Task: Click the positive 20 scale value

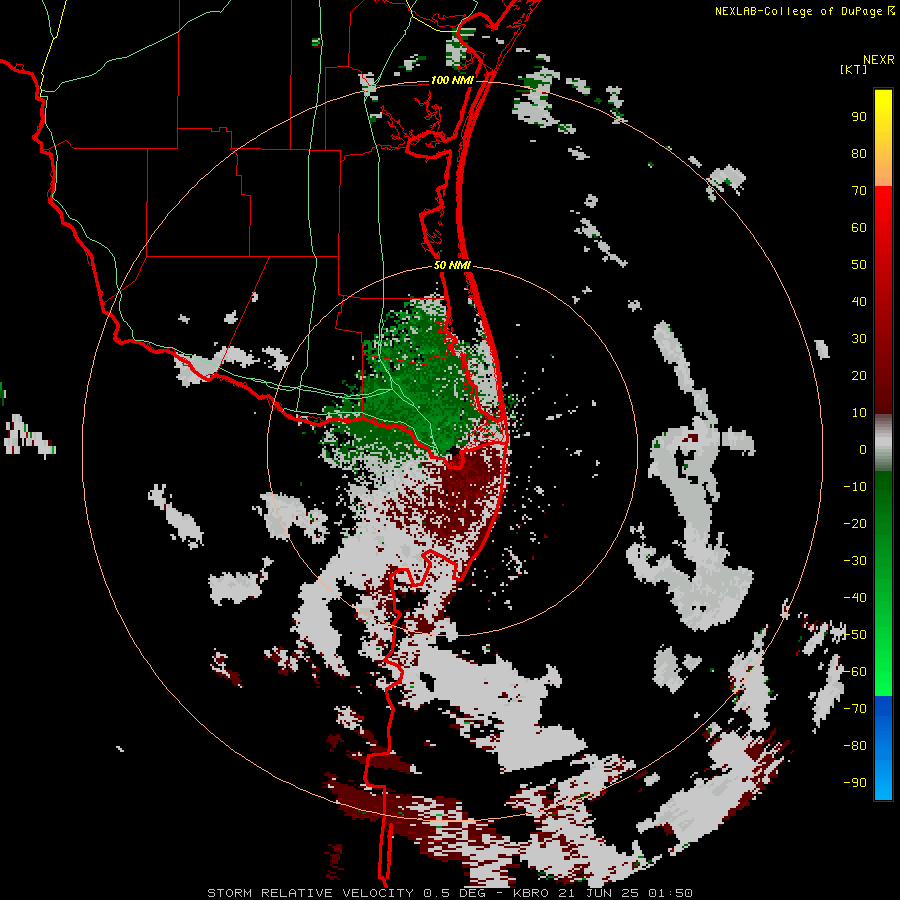Action: point(859,376)
